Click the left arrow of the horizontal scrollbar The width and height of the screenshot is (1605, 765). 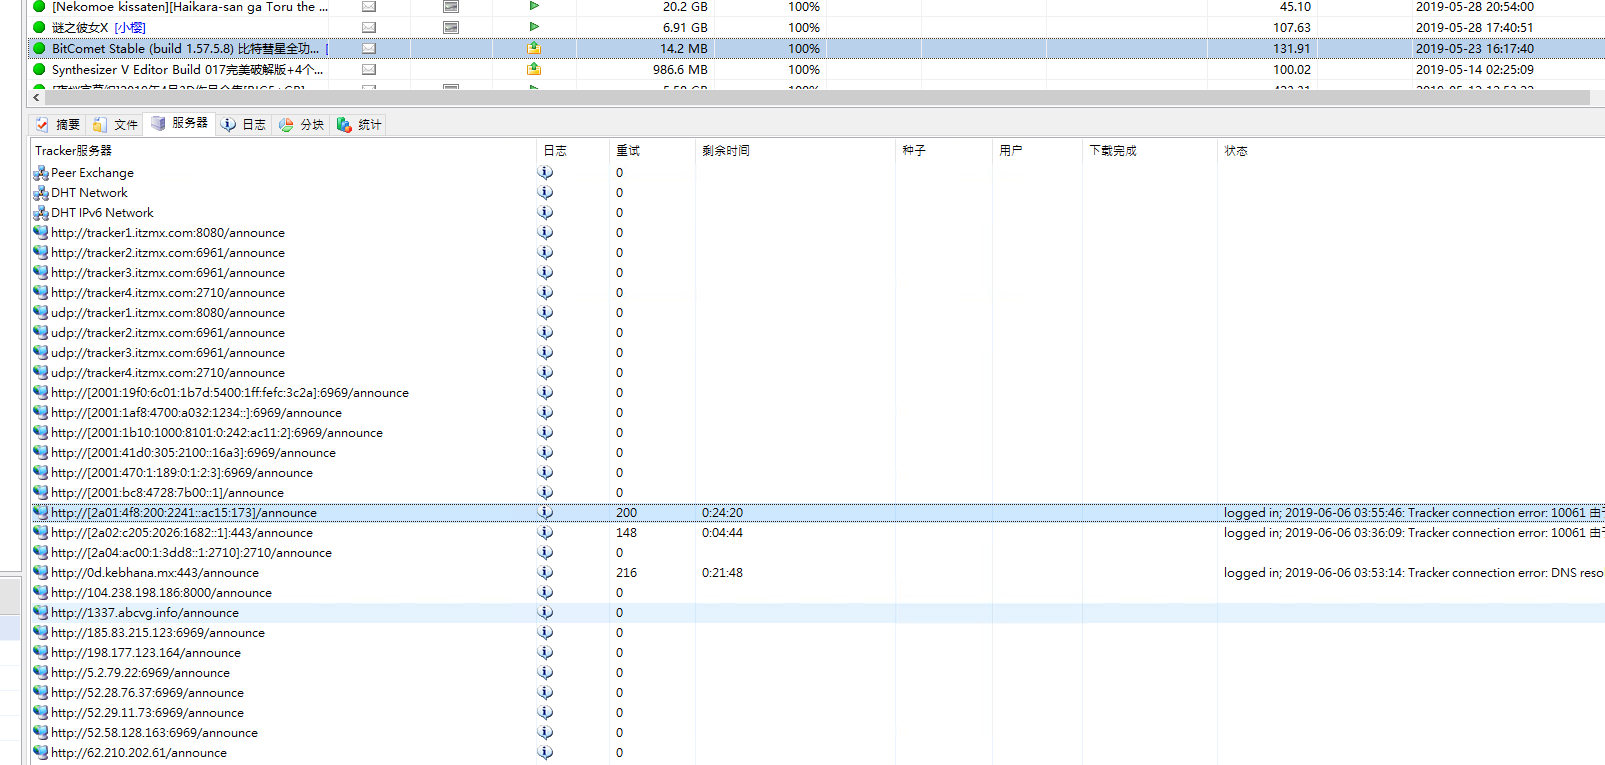(37, 98)
